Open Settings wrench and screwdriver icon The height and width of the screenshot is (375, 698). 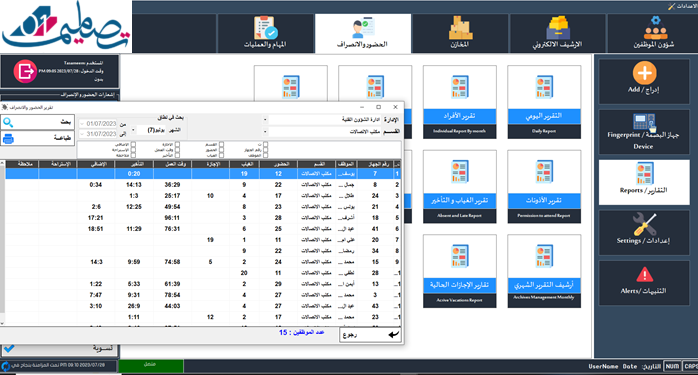point(644,224)
